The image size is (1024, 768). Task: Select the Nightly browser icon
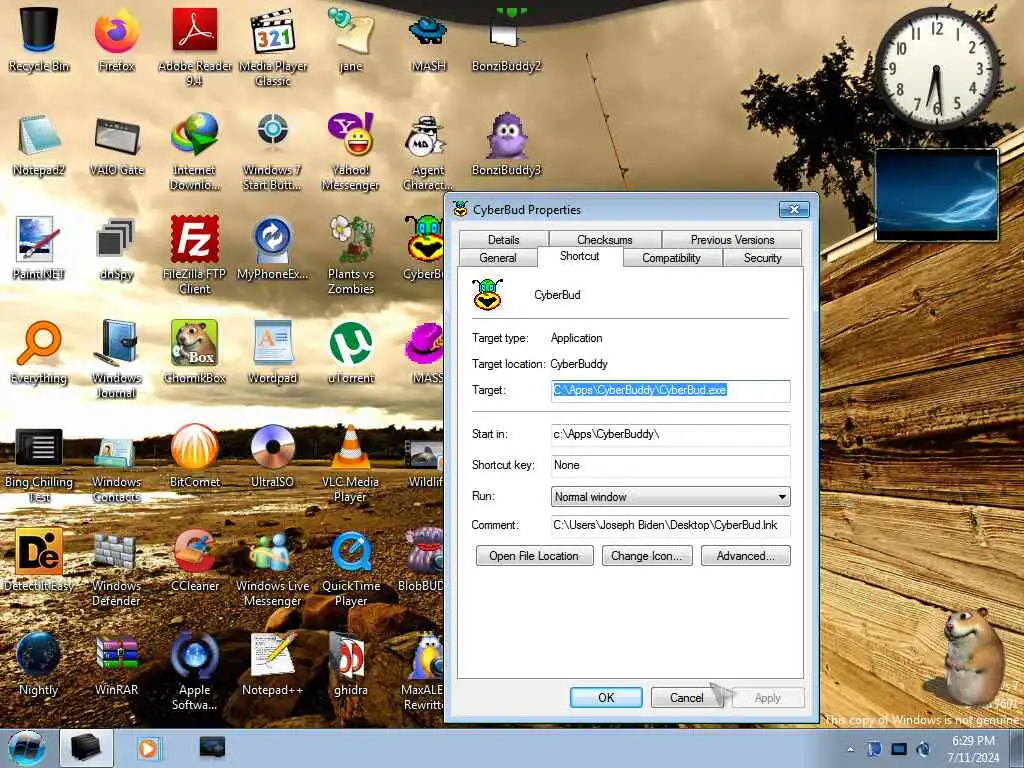pyautogui.click(x=39, y=664)
